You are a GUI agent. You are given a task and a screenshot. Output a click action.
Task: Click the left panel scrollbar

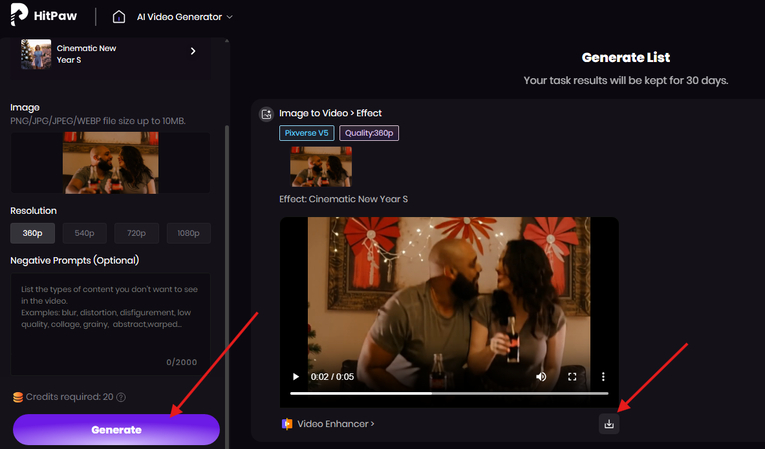tap(226, 288)
